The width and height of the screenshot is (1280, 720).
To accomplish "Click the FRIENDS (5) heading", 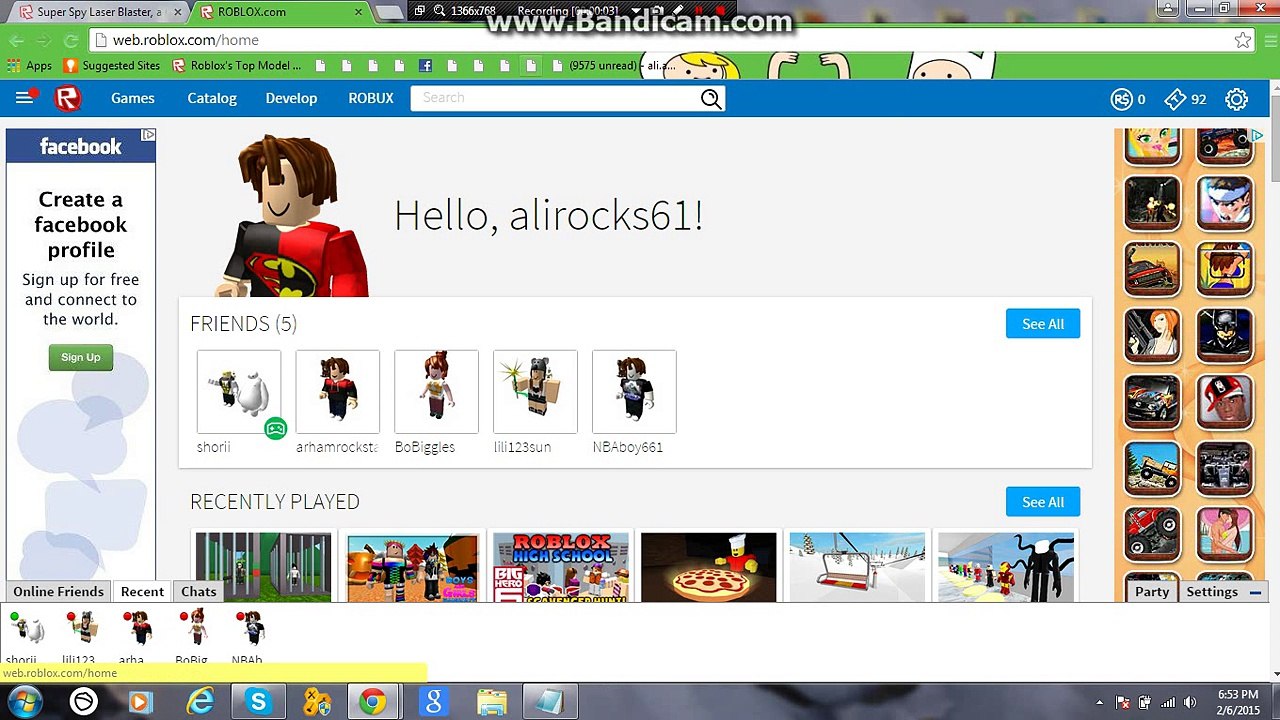I will (243, 324).
